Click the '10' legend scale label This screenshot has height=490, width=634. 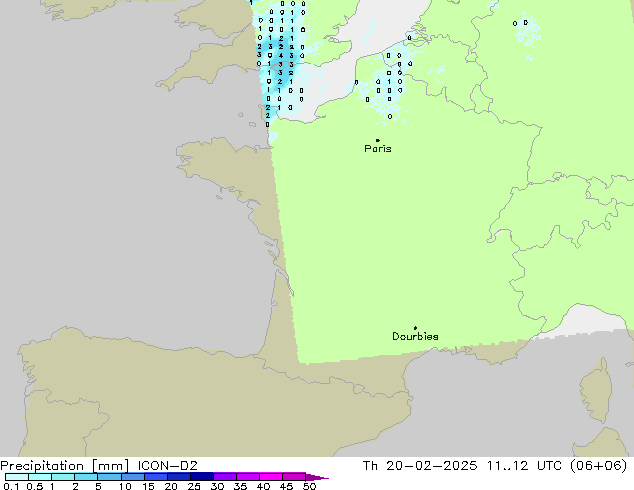click(125, 486)
